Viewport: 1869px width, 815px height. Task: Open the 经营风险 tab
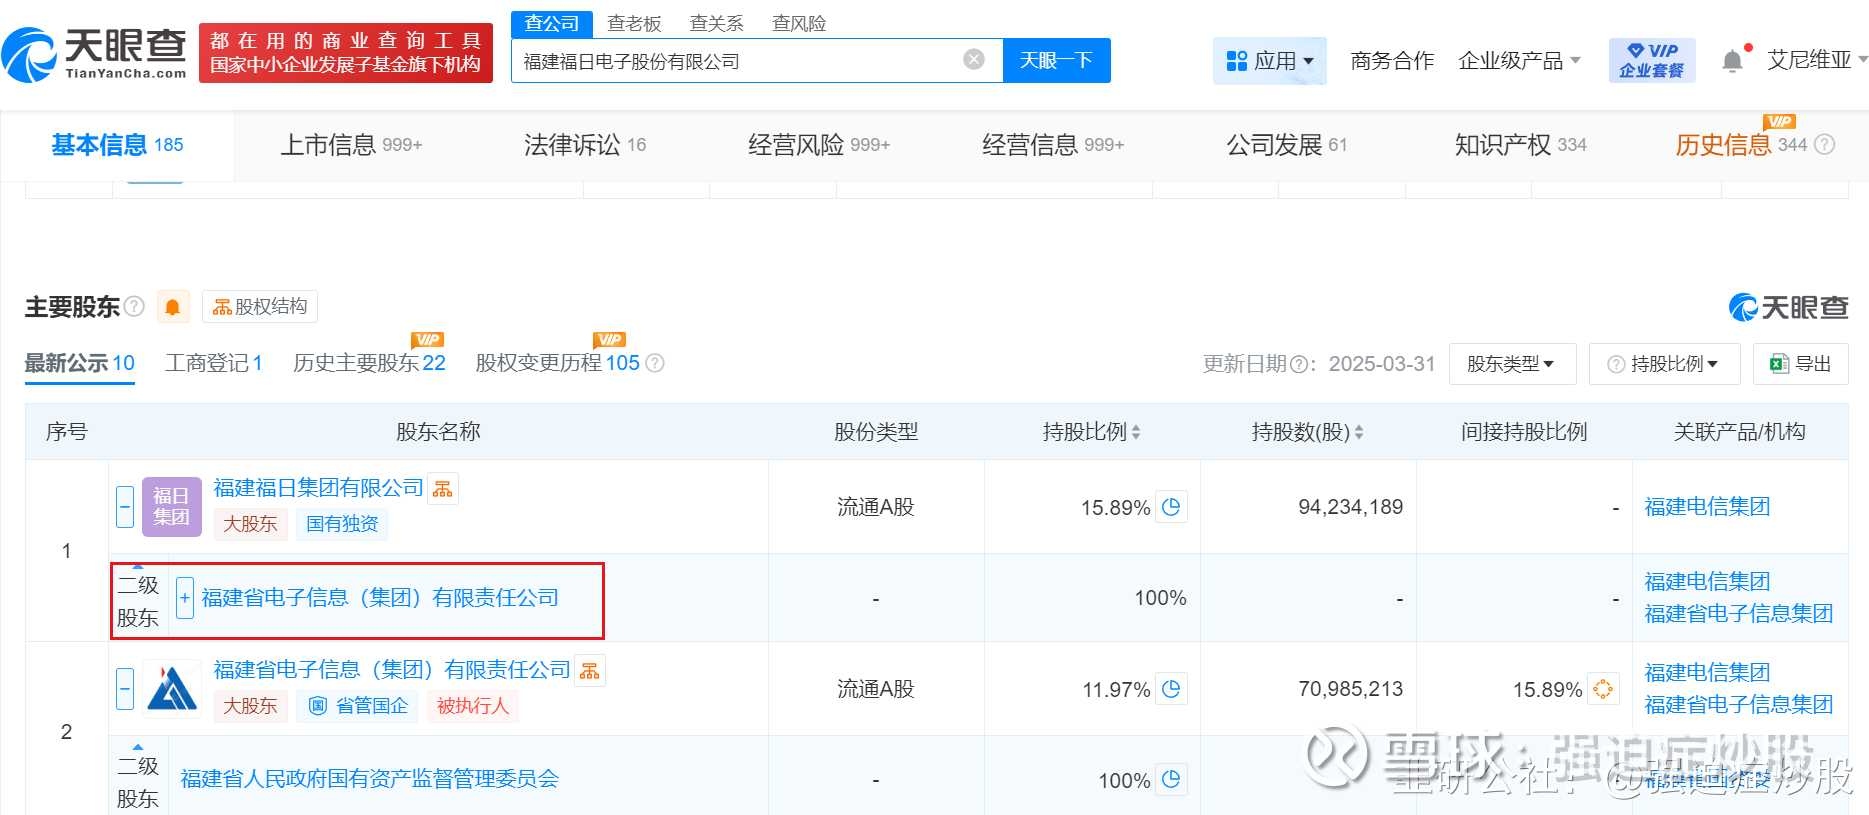(x=819, y=145)
